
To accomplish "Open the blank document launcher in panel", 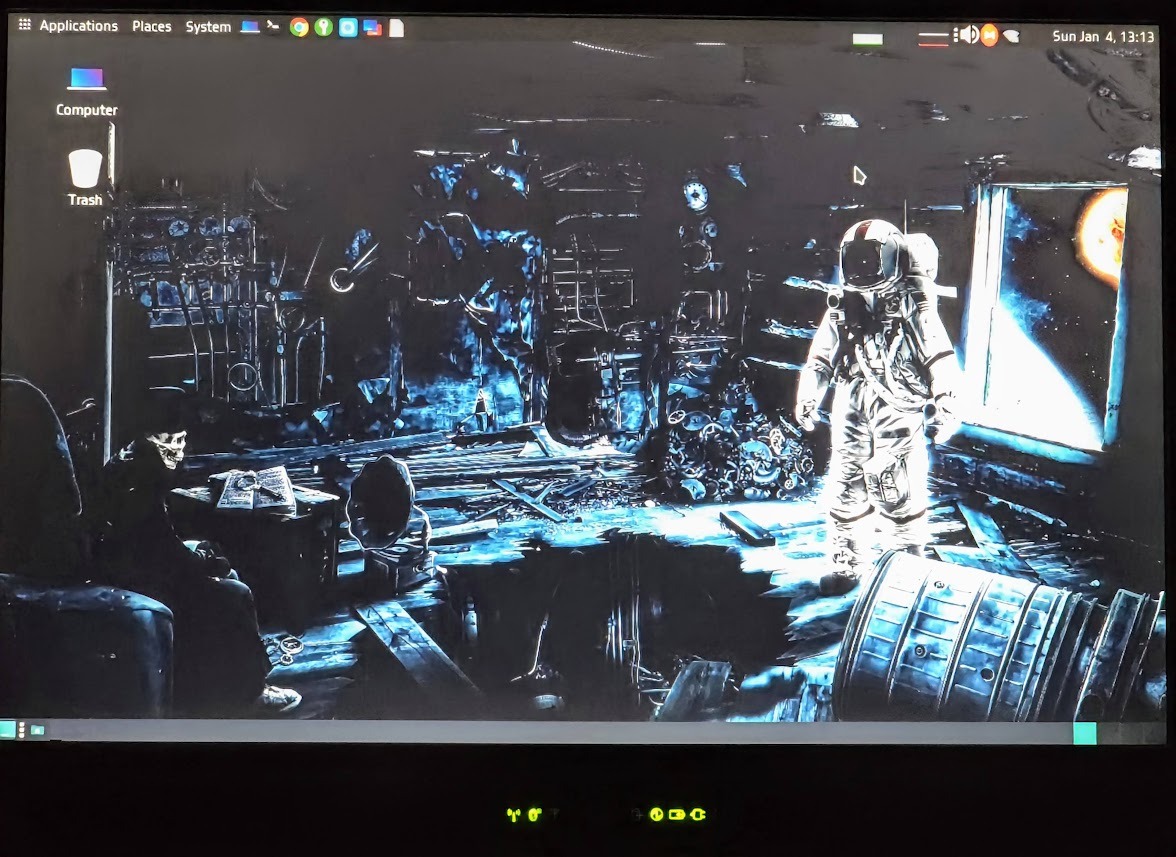I will click(396, 28).
